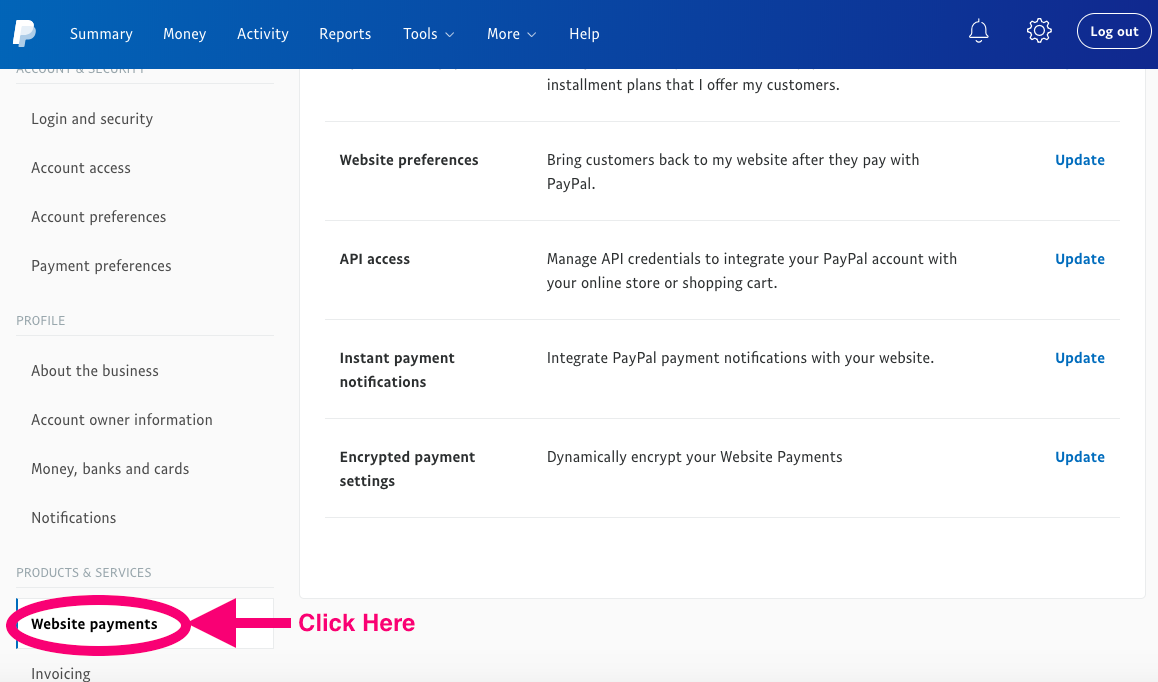Click the 'Encrypted payment settings' label

(x=408, y=469)
